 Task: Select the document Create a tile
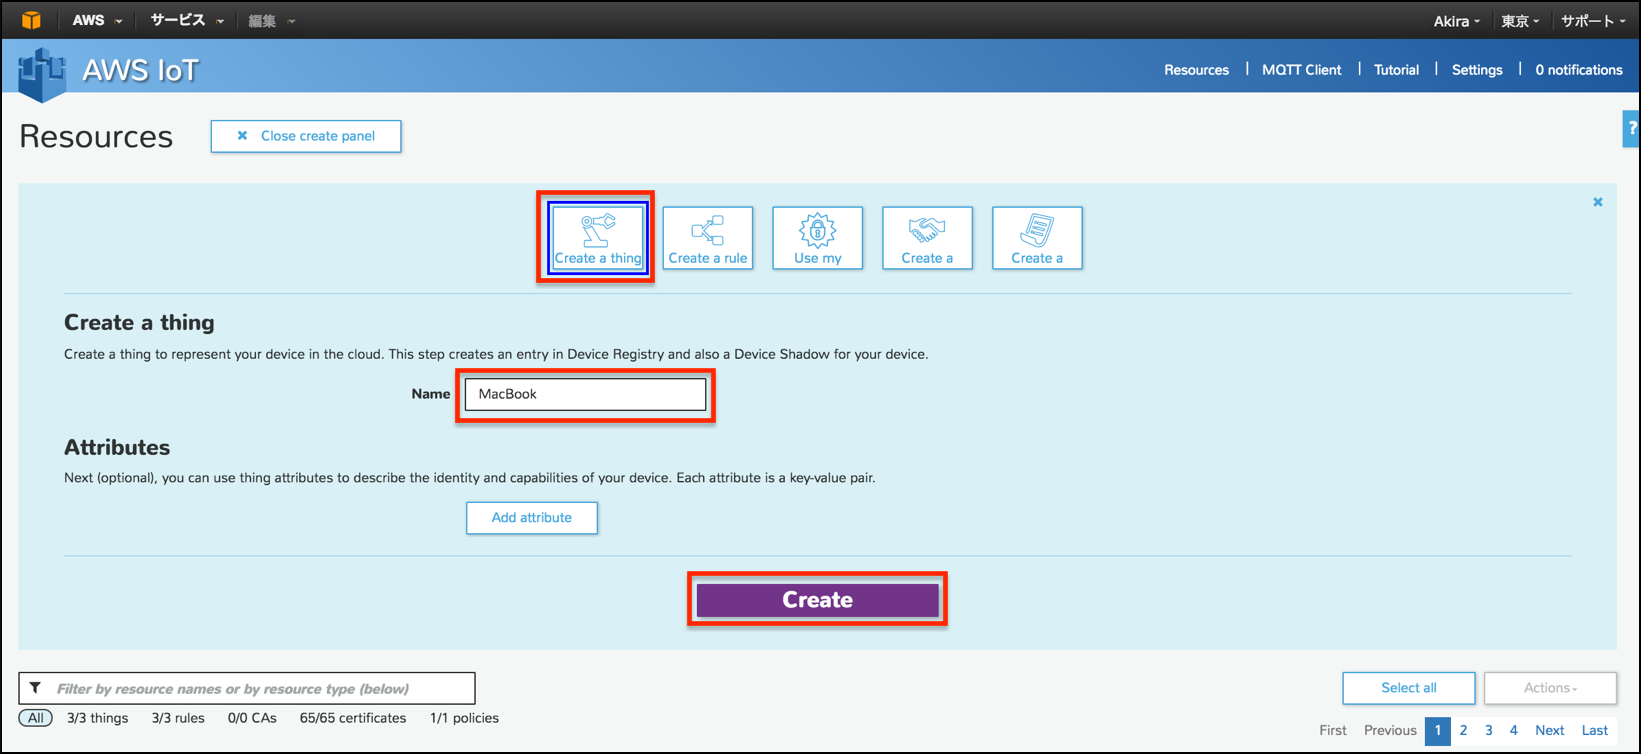click(x=1037, y=238)
